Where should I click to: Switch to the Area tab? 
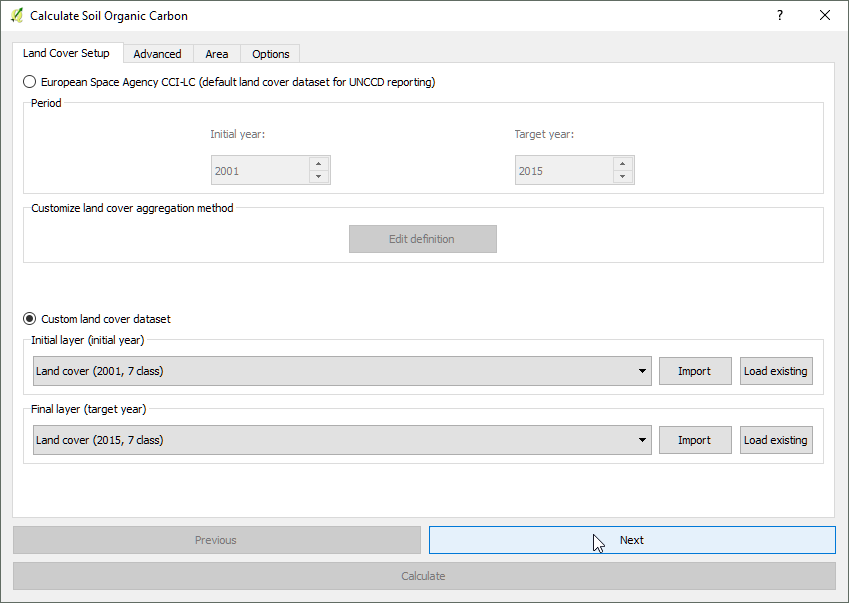tap(217, 54)
